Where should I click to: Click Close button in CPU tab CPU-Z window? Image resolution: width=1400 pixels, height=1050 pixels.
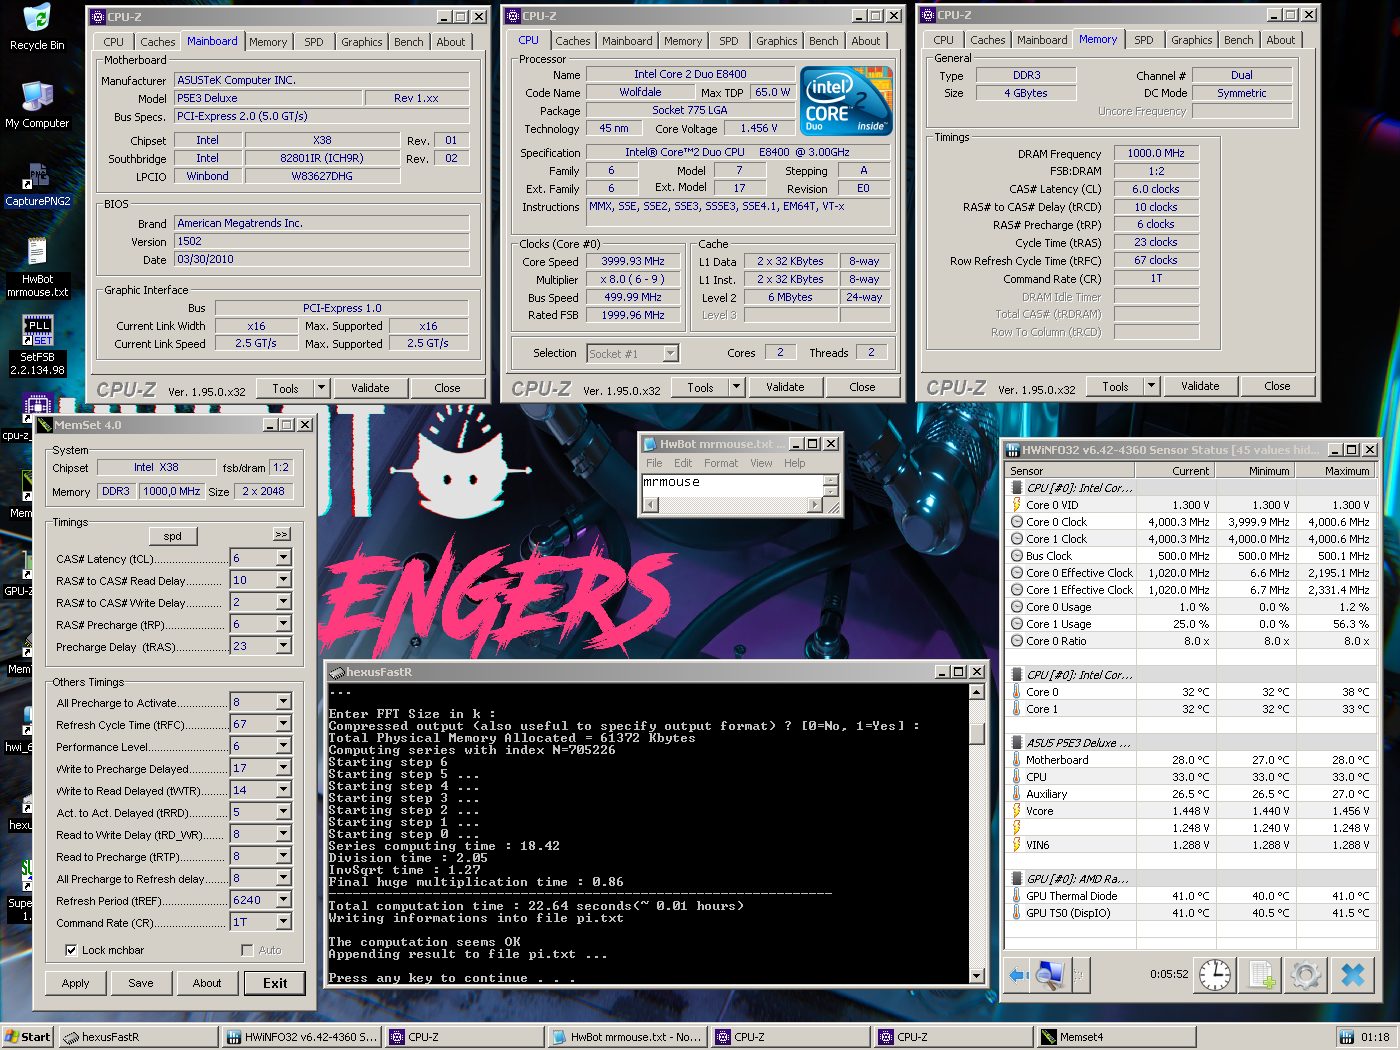(x=862, y=387)
